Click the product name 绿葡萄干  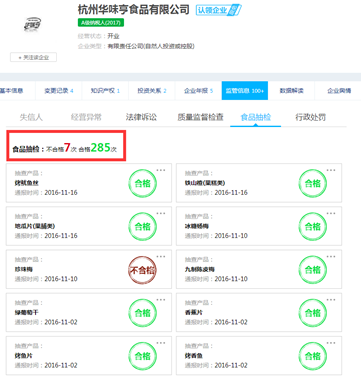tap(27, 313)
